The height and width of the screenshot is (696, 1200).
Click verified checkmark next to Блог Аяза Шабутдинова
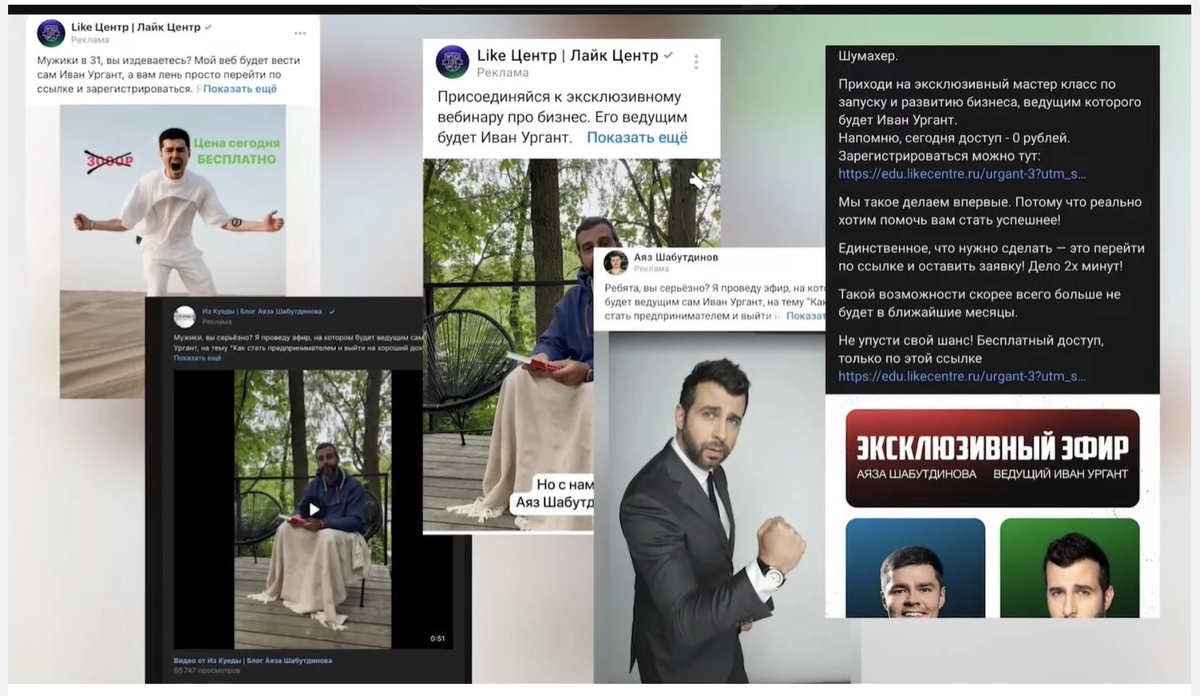(x=332, y=312)
